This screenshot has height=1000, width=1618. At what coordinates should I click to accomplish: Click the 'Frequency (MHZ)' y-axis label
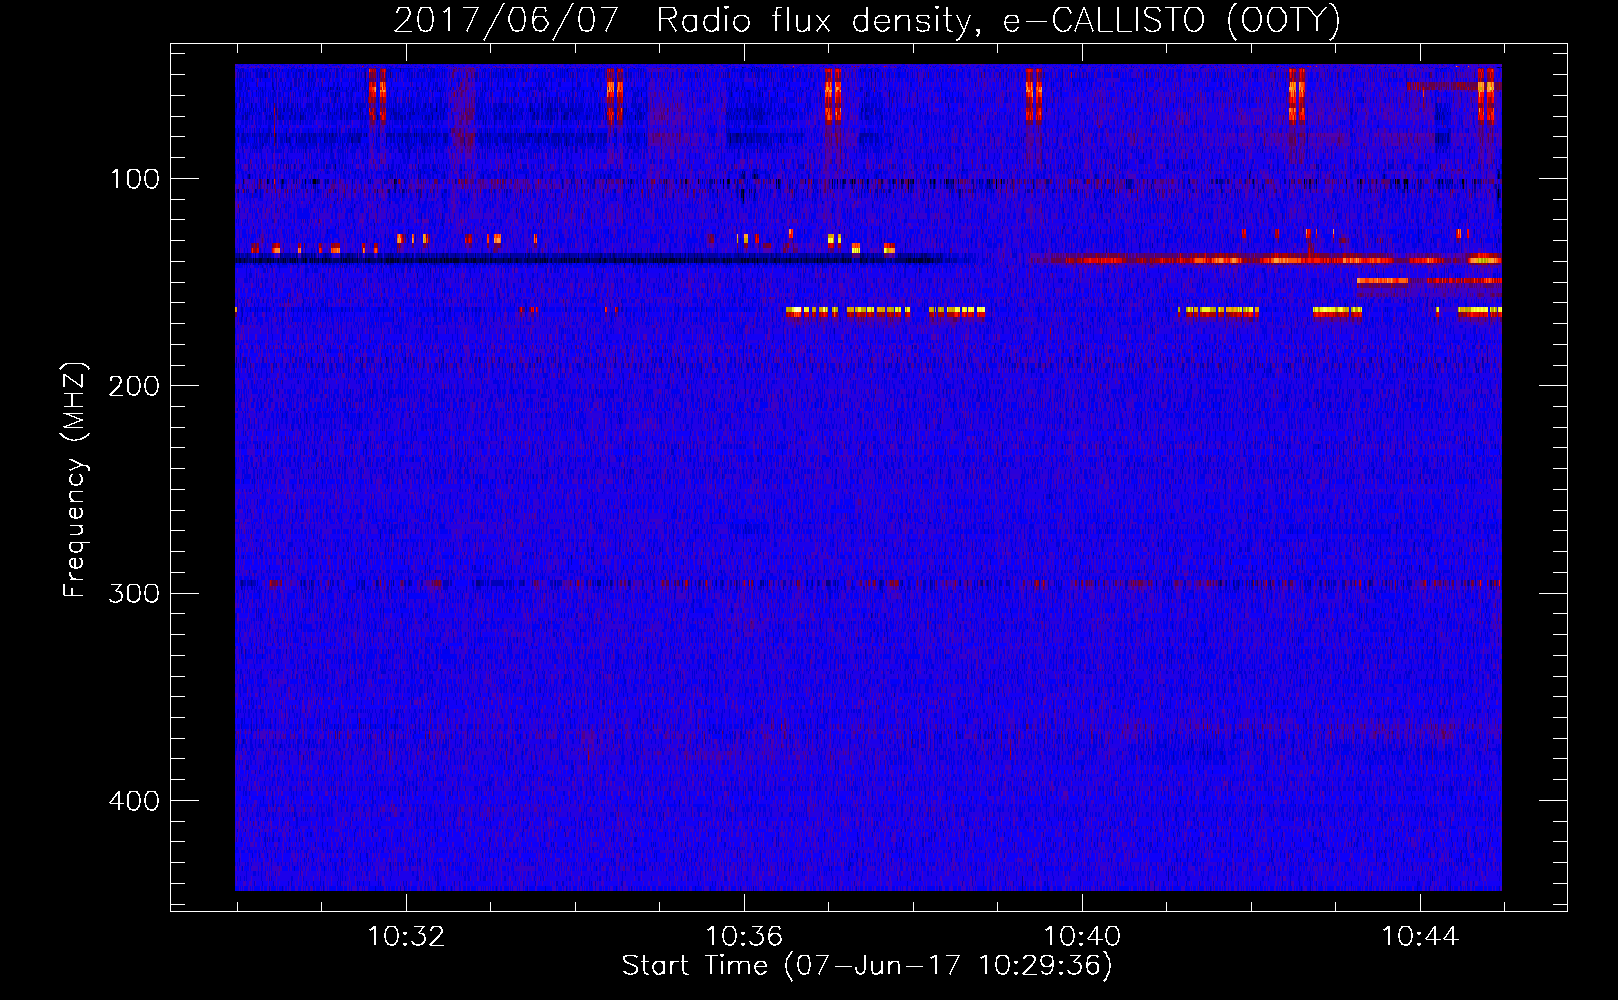point(75,480)
